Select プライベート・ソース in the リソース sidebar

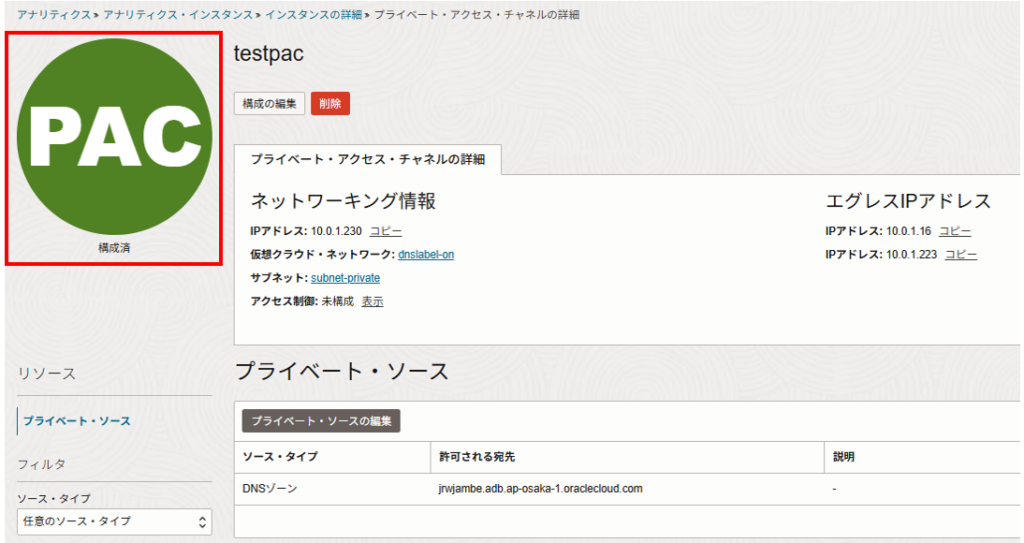(x=77, y=421)
